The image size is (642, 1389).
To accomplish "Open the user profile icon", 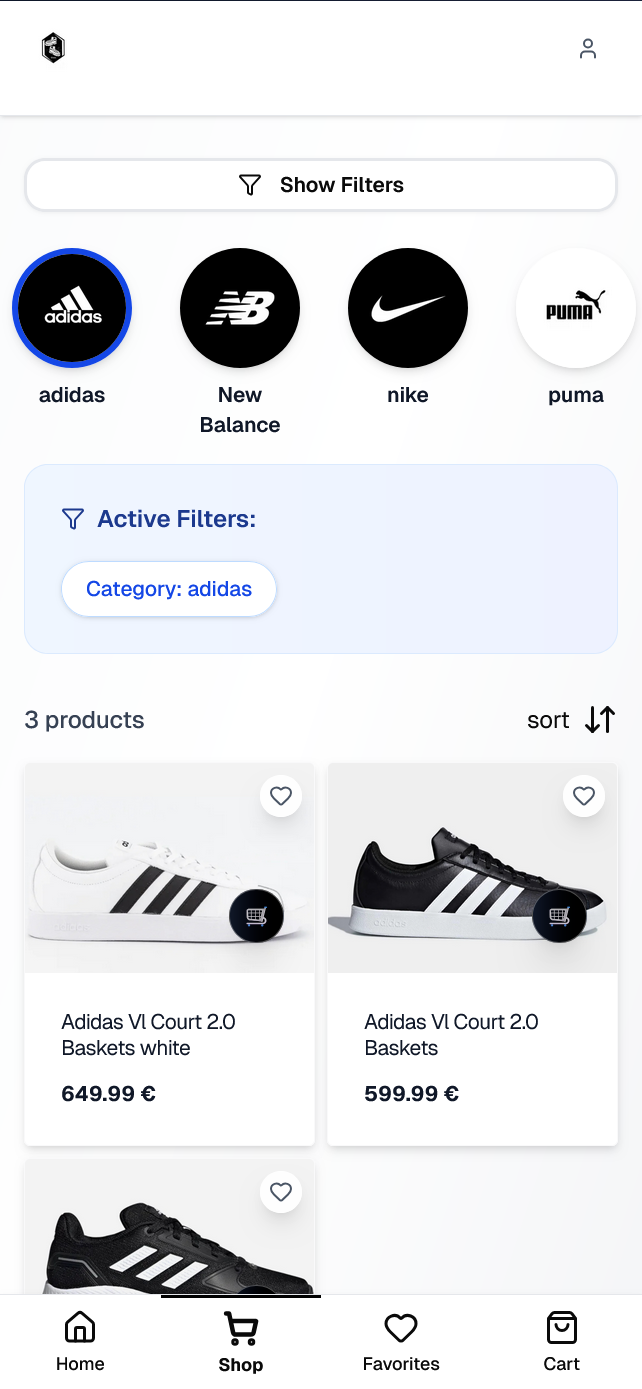I will point(588,49).
